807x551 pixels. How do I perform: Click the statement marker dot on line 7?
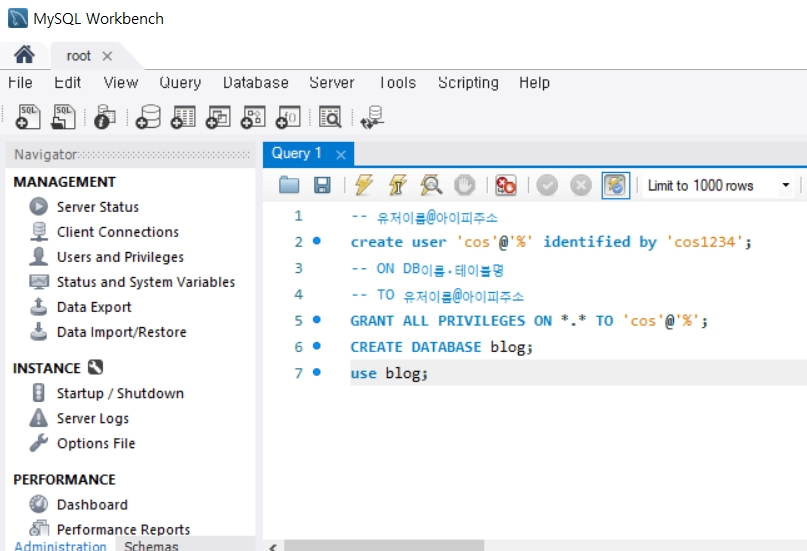(x=317, y=371)
